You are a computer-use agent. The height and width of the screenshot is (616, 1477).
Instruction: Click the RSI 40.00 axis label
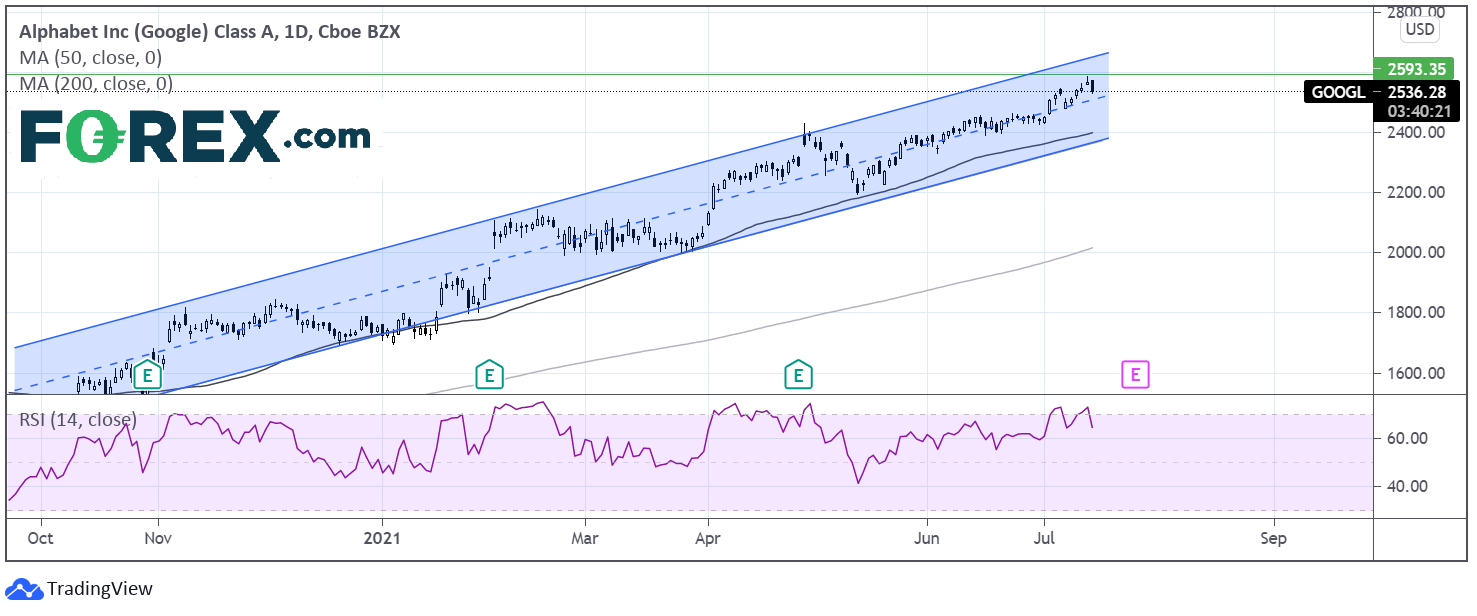[x=1406, y=486]
